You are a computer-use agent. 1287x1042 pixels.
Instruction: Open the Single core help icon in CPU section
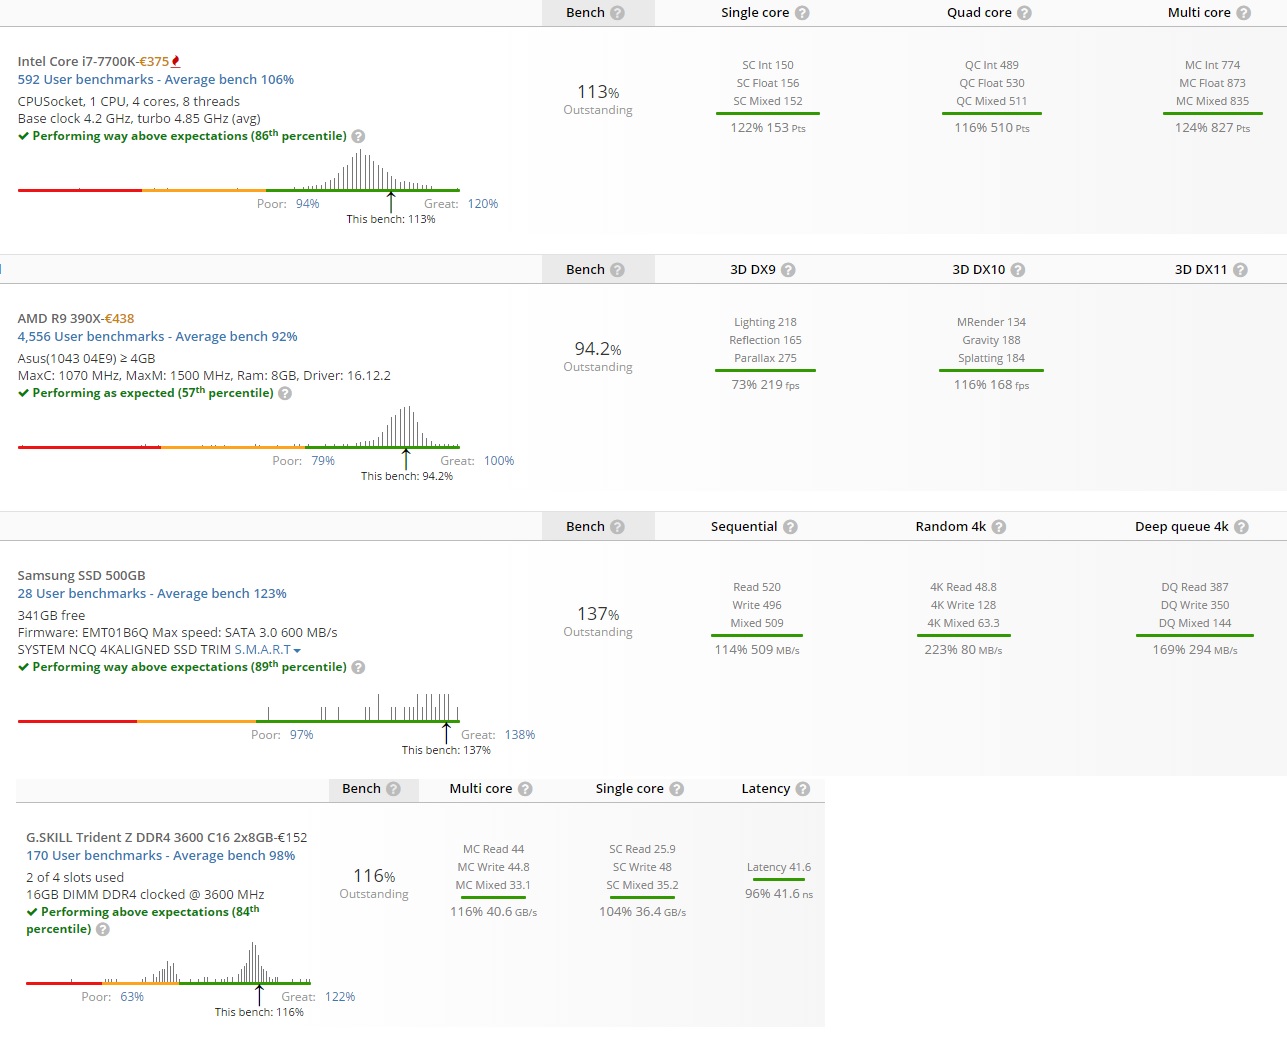click(802, 13)
